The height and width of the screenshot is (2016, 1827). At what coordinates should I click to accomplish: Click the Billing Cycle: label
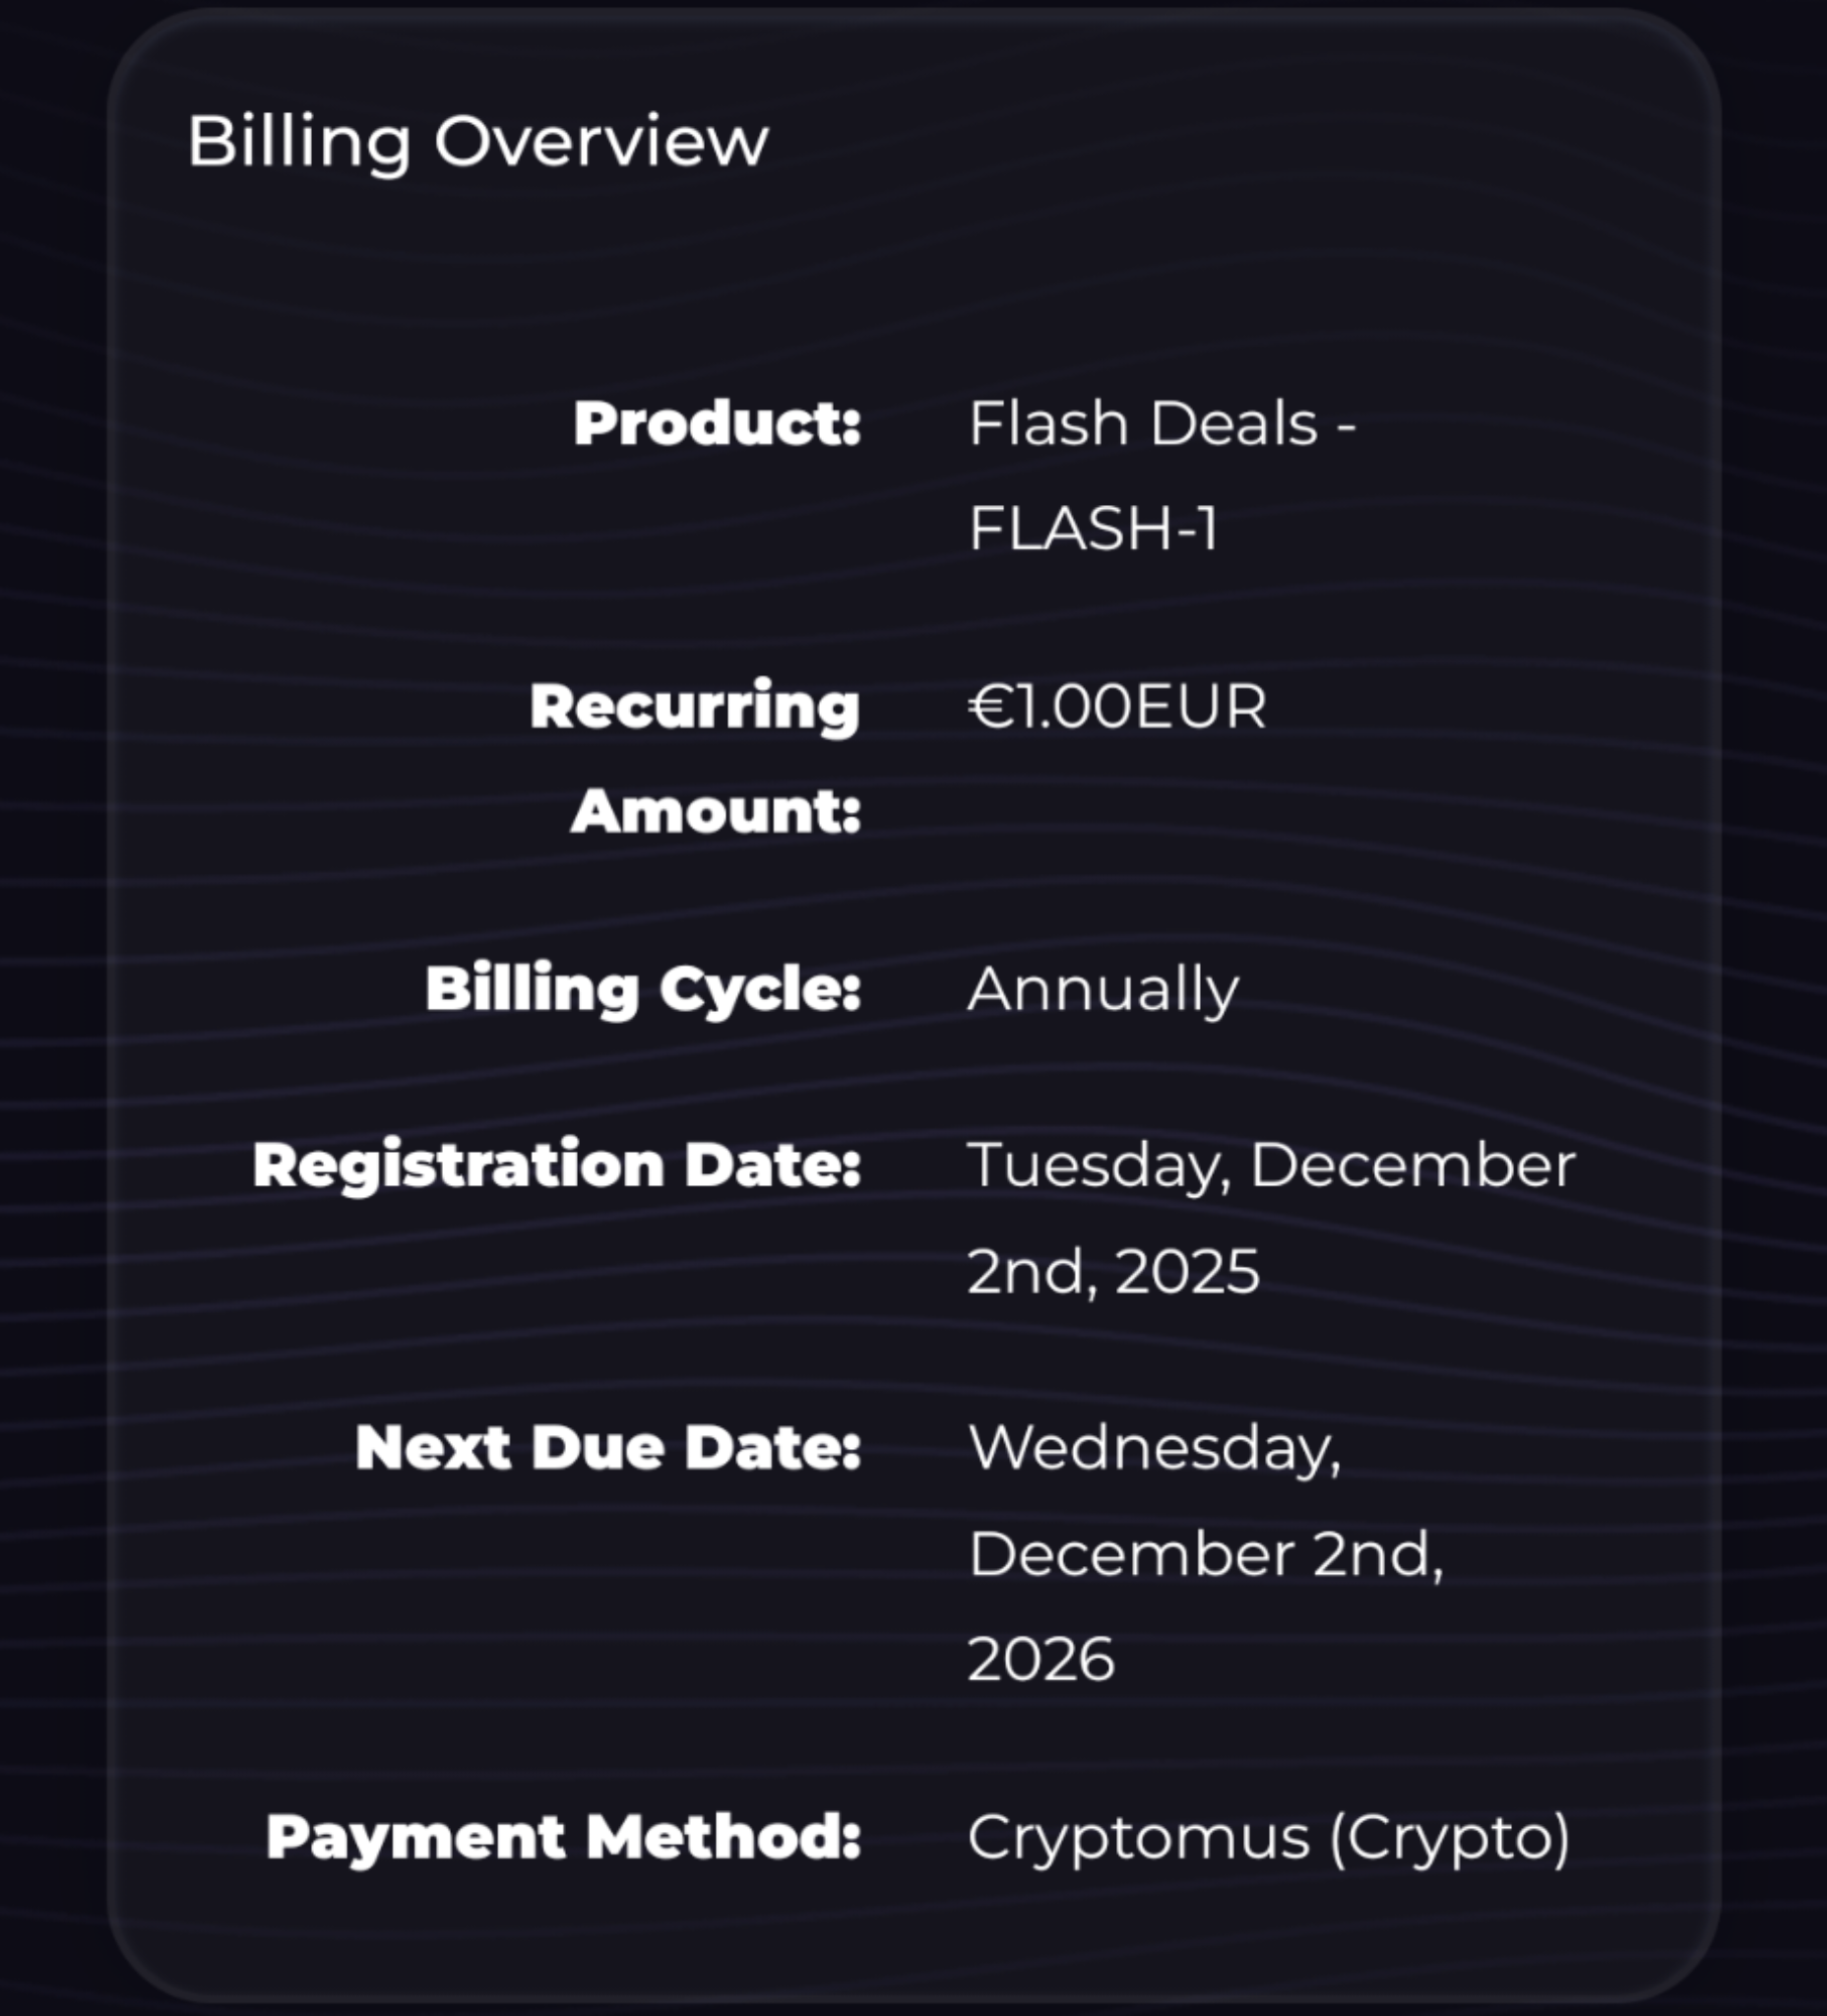click(x=643, y=989)
